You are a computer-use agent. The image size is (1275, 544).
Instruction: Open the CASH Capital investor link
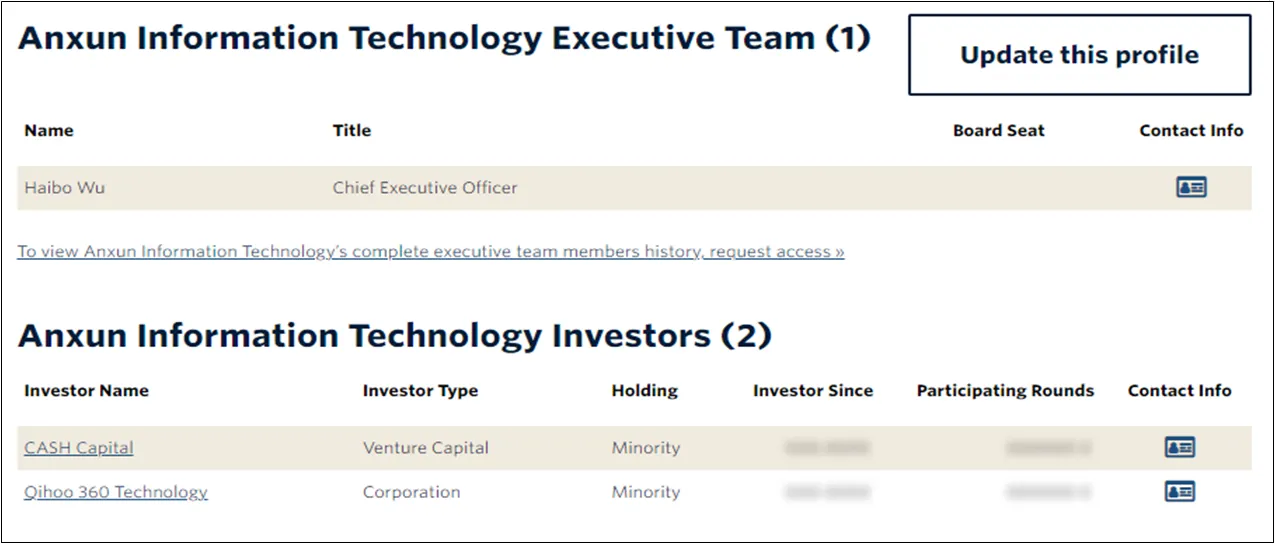click(x=78, y=448)
